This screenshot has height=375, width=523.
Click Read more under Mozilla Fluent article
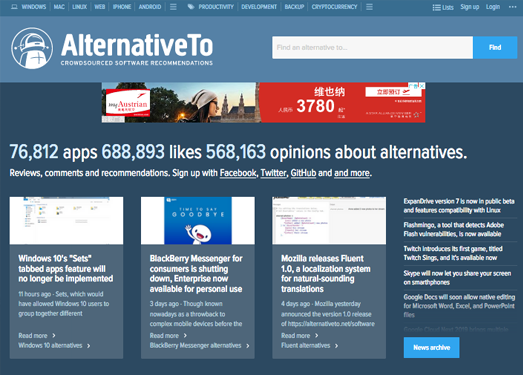point(296,335)
